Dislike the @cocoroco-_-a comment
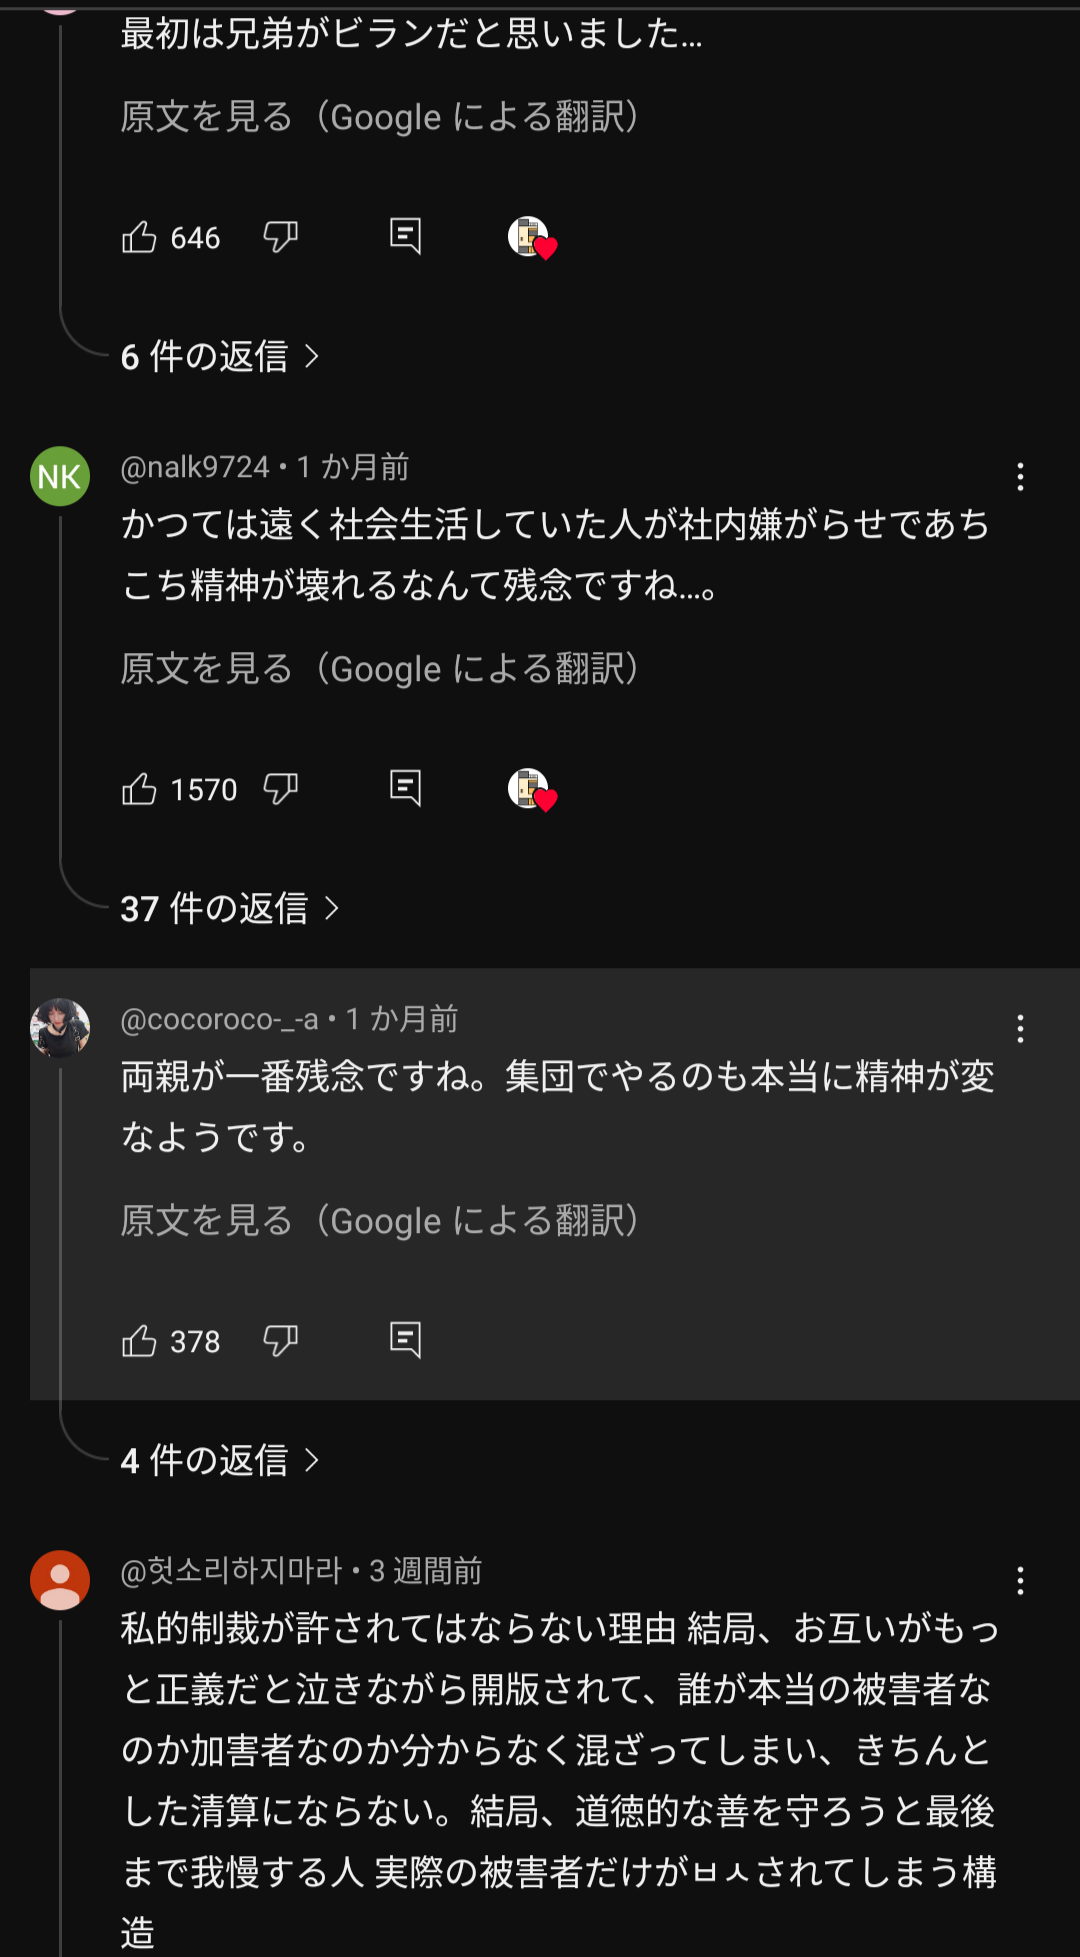The height and width of the screenshot is (1957, 1080). [281, 1341]
